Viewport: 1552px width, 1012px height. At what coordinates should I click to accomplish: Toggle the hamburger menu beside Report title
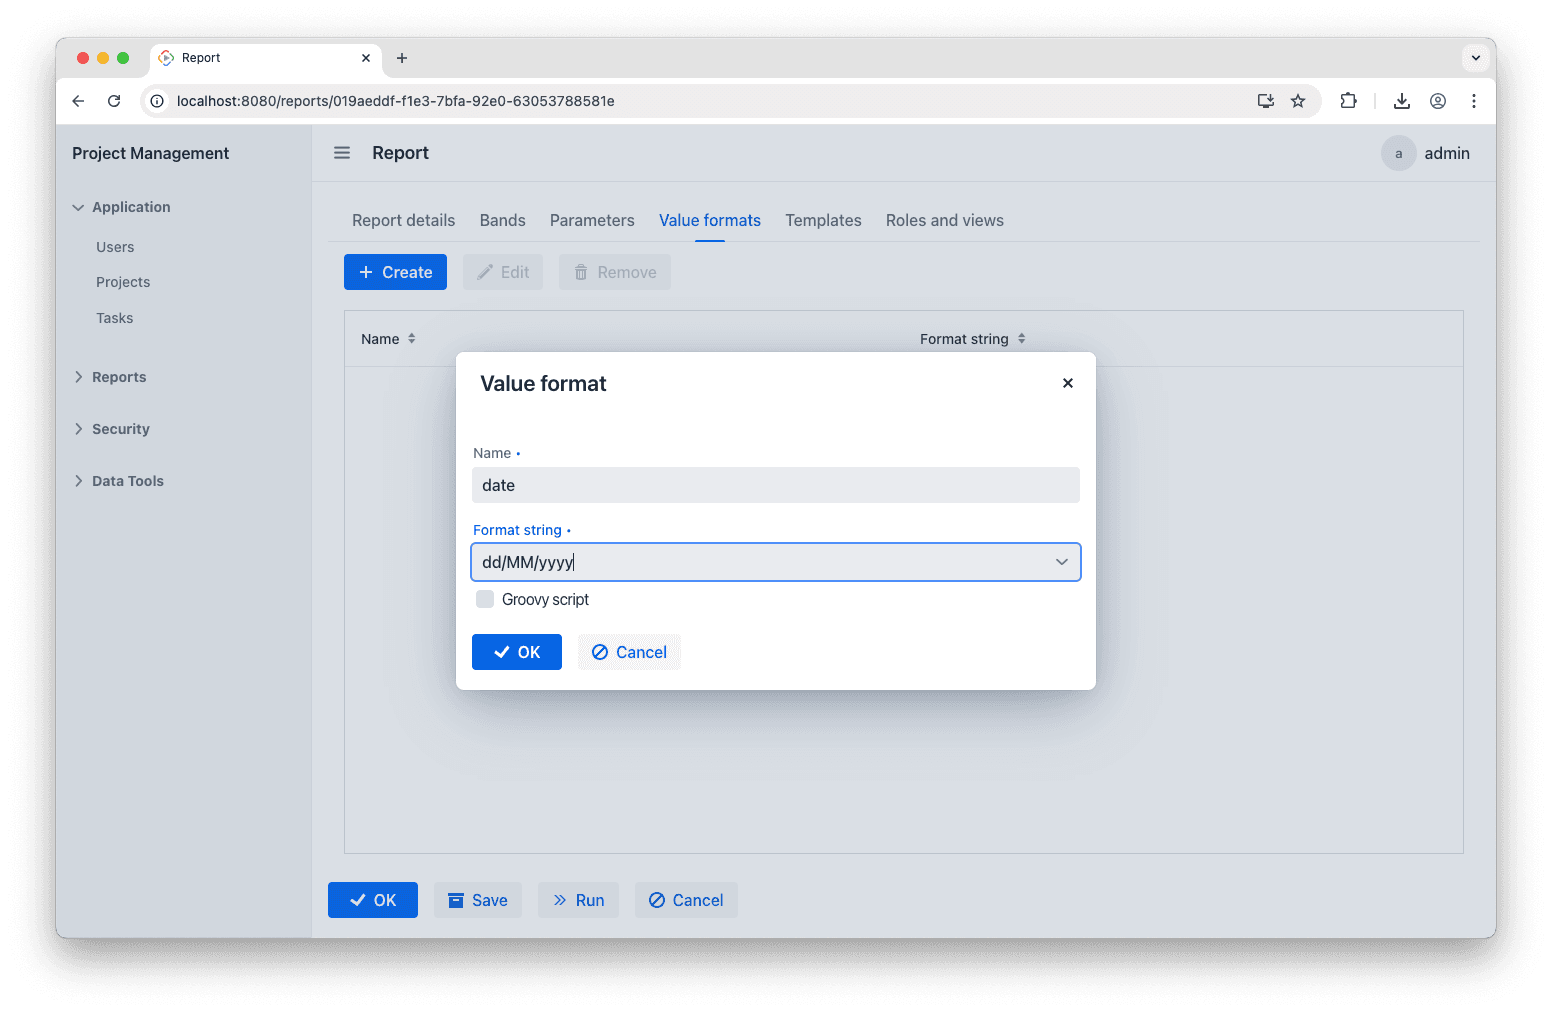click(x=342, y=153)
